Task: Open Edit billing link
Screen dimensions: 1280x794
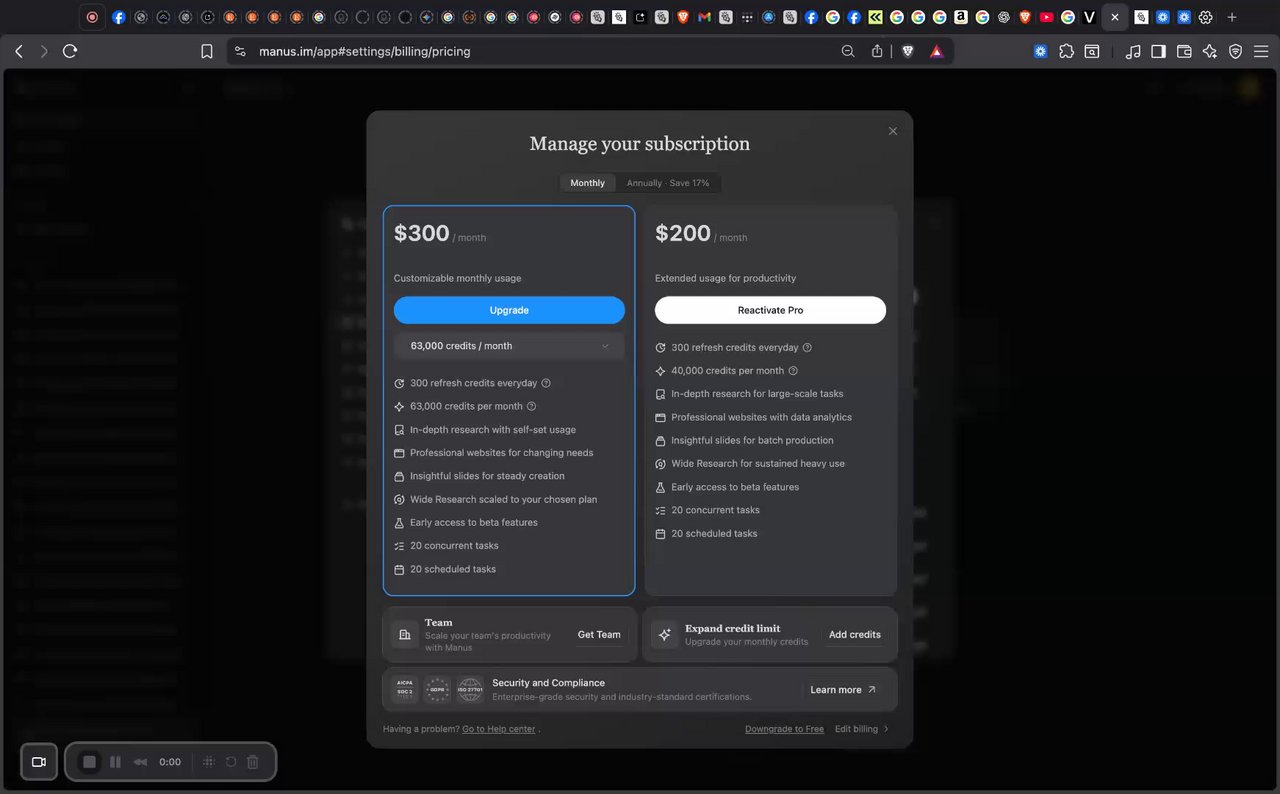Action: tap(862, 729)
